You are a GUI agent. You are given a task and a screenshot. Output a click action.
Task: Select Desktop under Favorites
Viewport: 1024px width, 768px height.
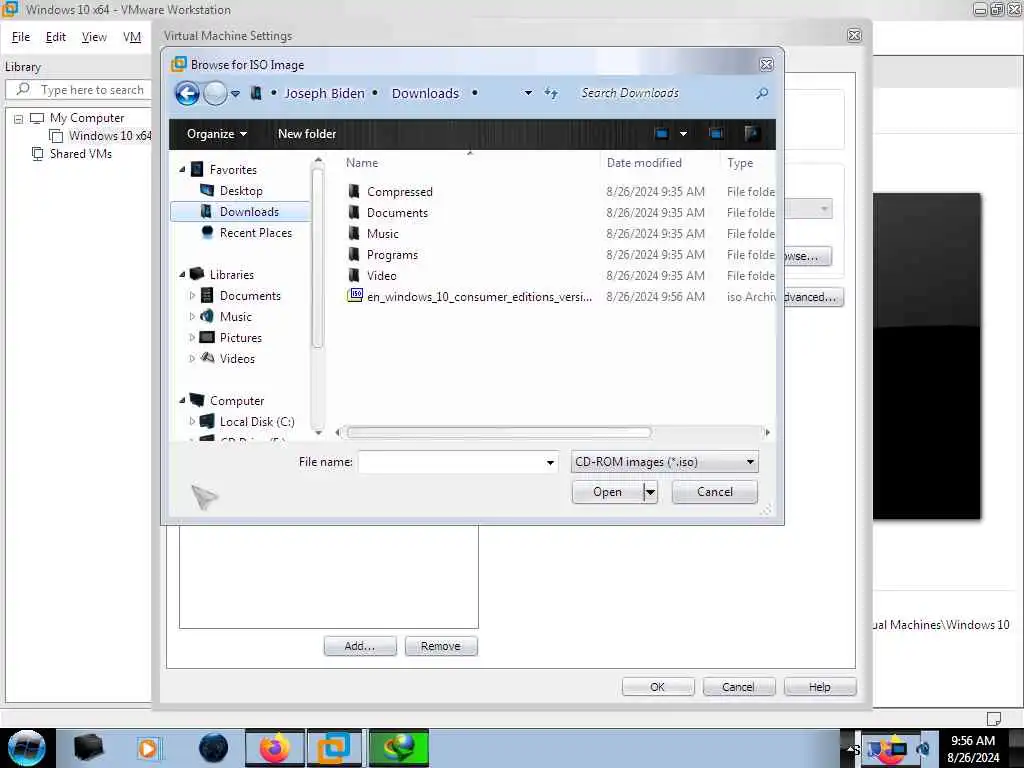pos(241,191)
